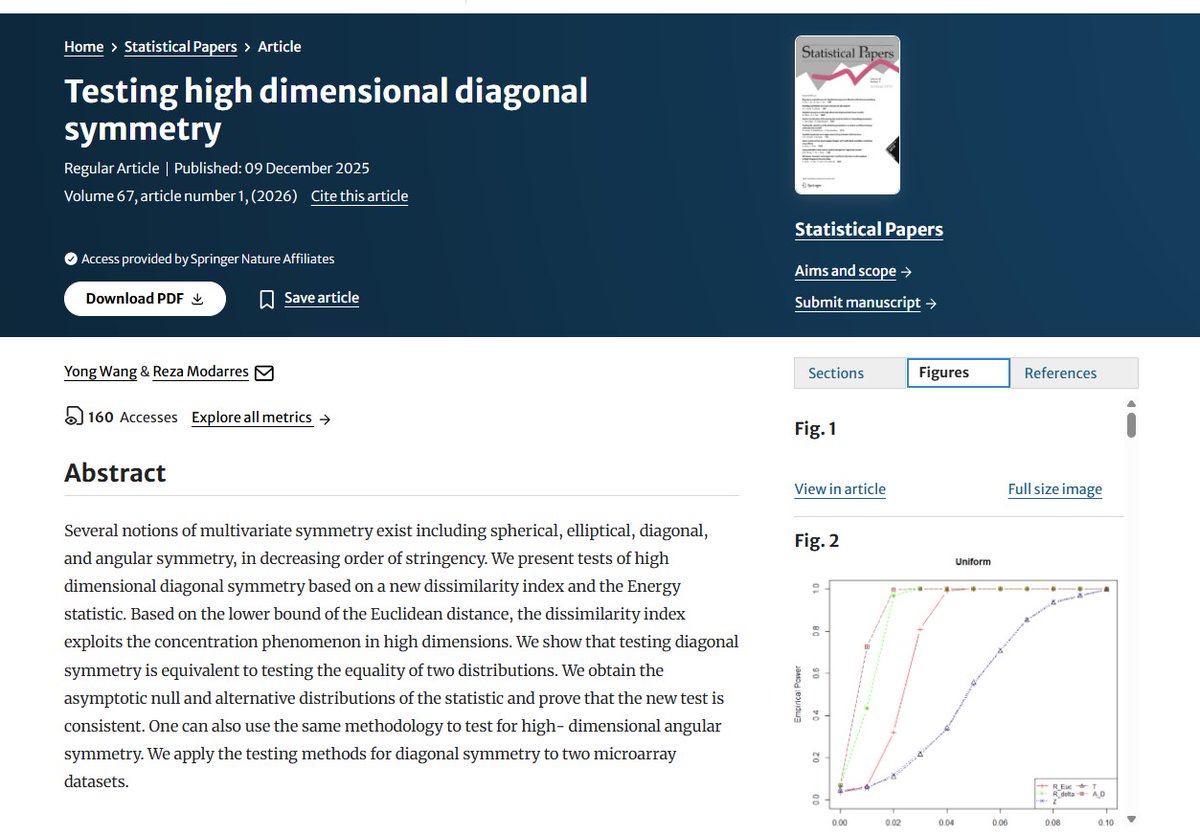Click the Fig. 1 heading
The image size is (1200, 836).
coord(815,429)
